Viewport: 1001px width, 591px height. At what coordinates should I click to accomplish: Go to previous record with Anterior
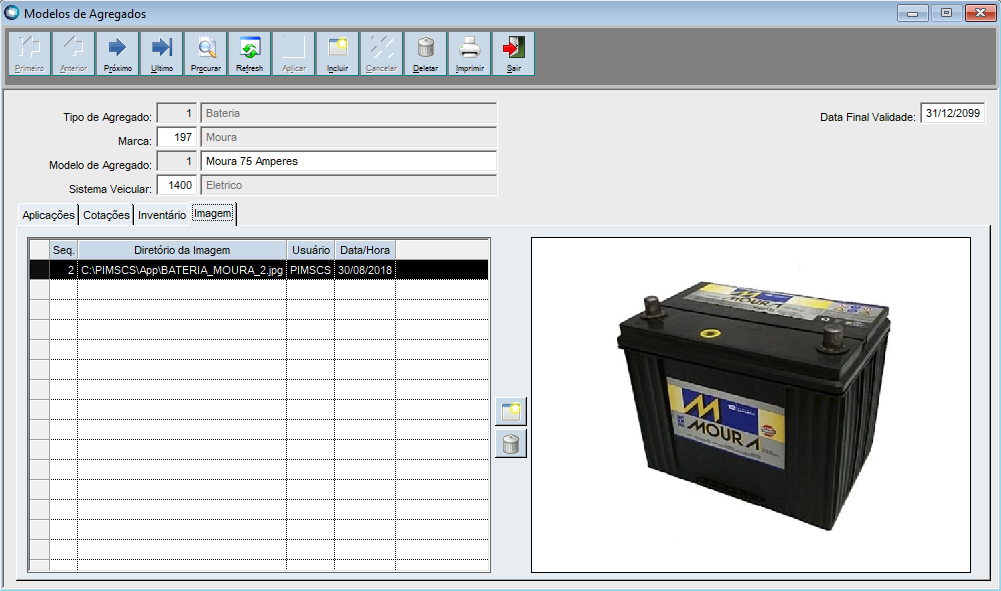point(73,54)
